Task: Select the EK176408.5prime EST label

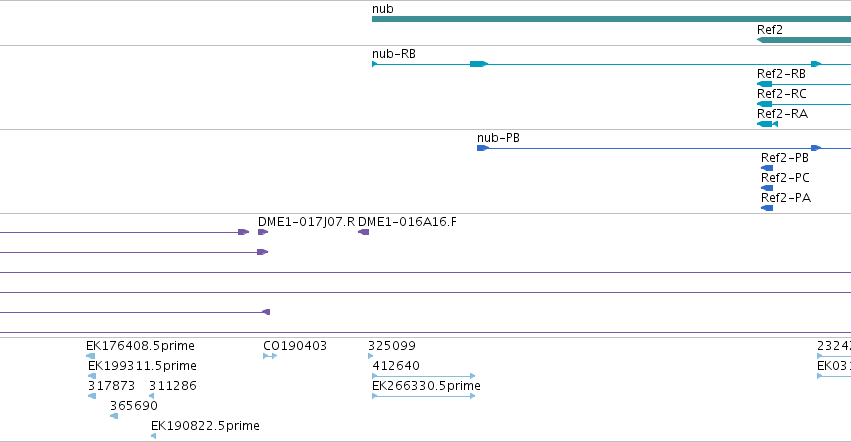Action: point(140,346)
